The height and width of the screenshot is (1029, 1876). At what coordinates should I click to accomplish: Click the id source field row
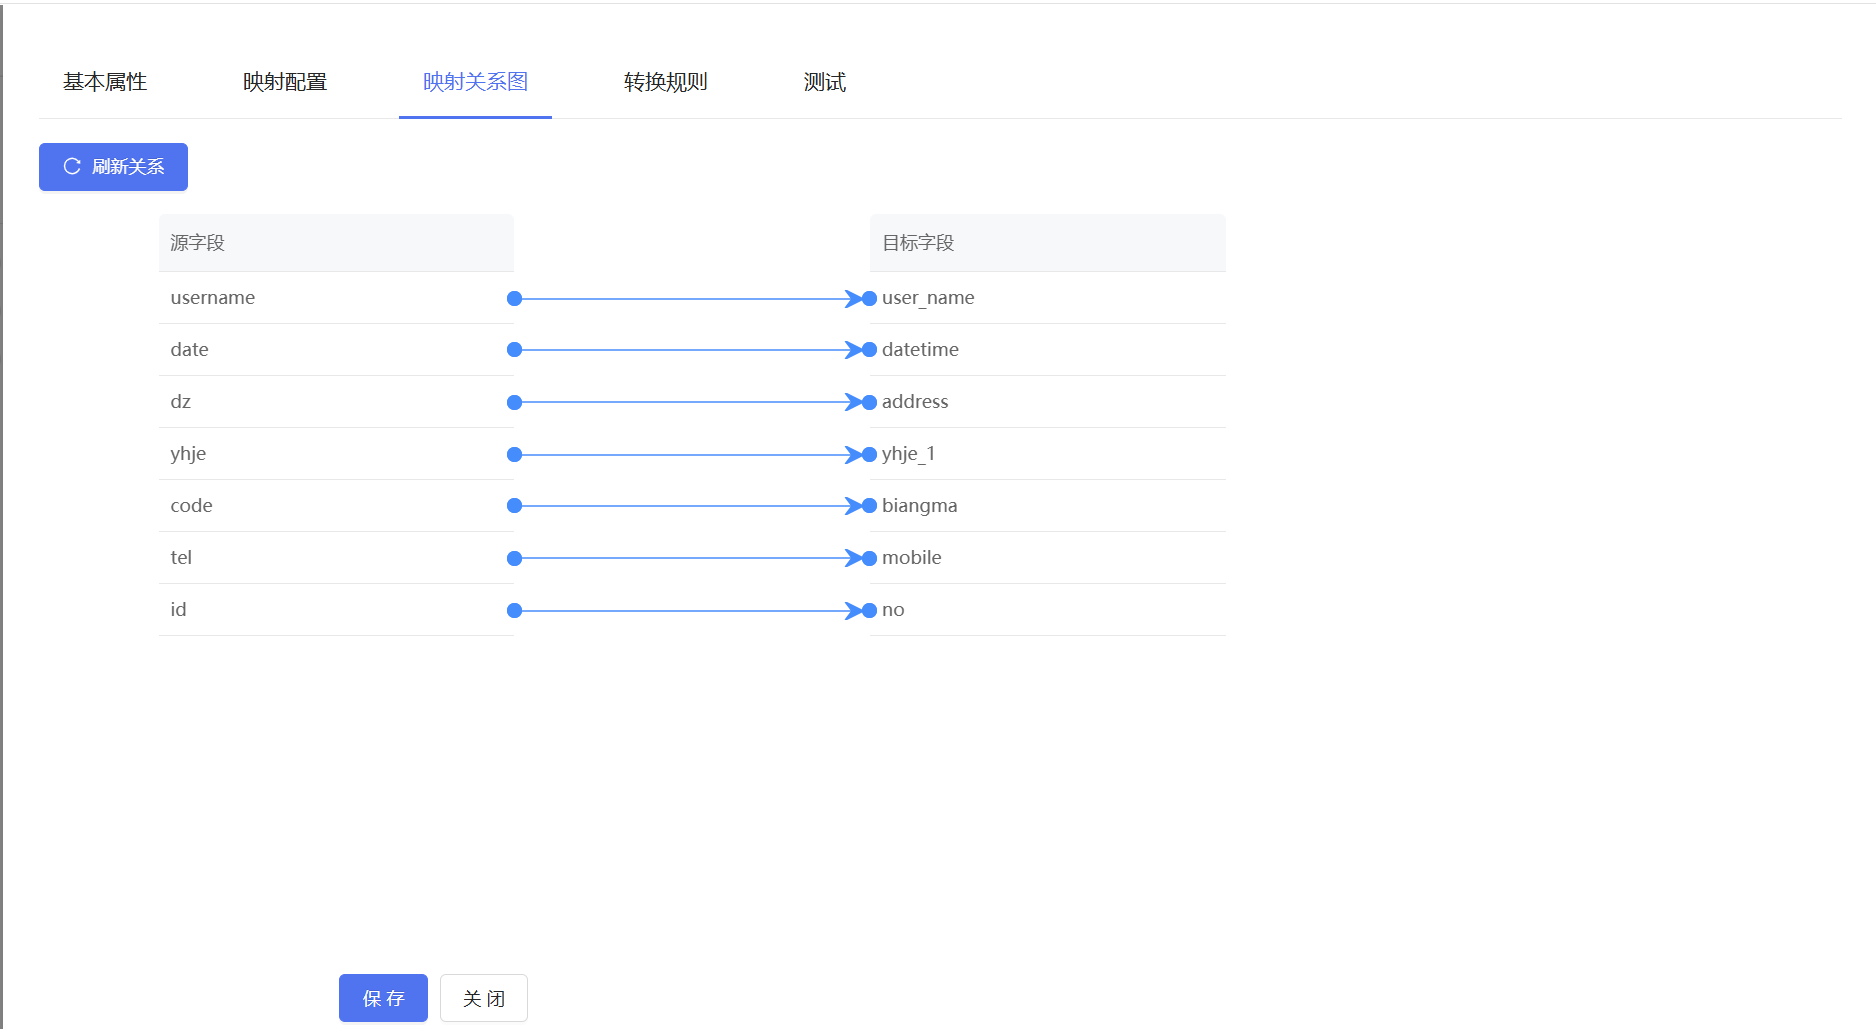pyautogui.click(x=335, y=610)
